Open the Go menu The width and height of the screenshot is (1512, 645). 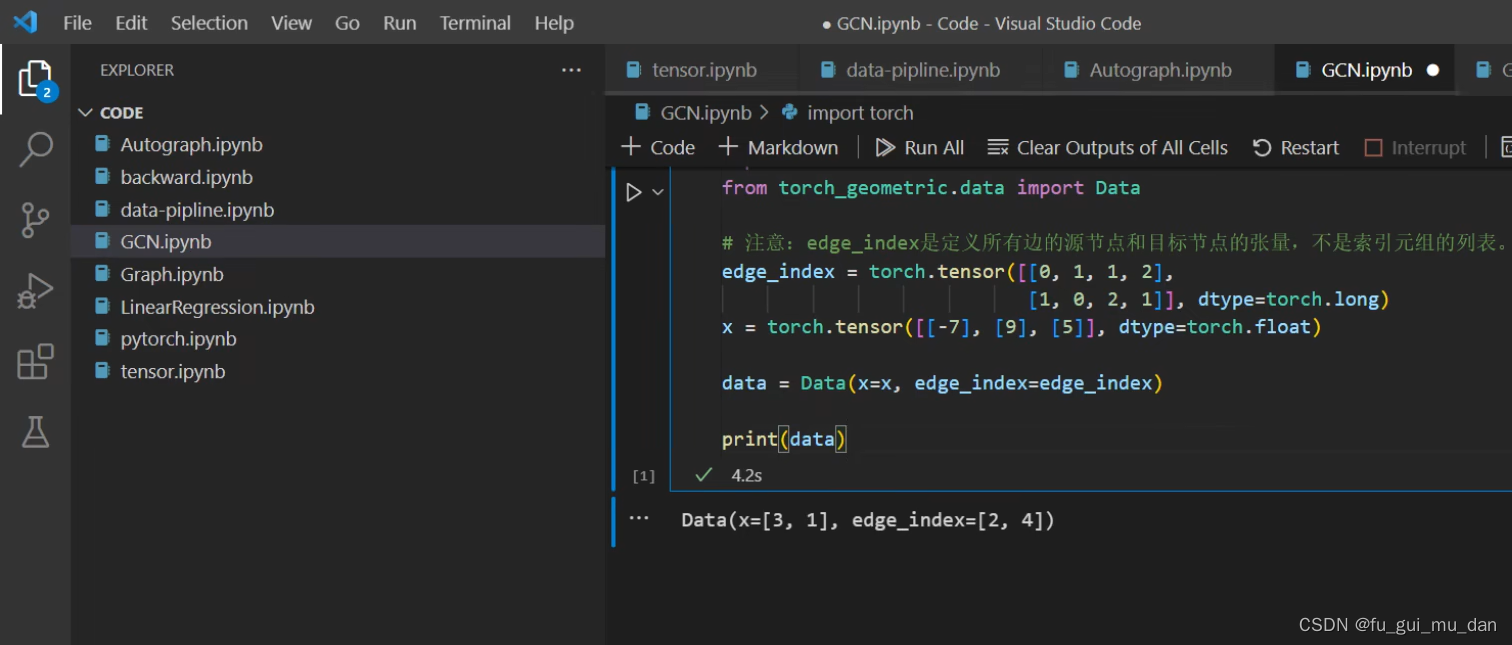347,23
